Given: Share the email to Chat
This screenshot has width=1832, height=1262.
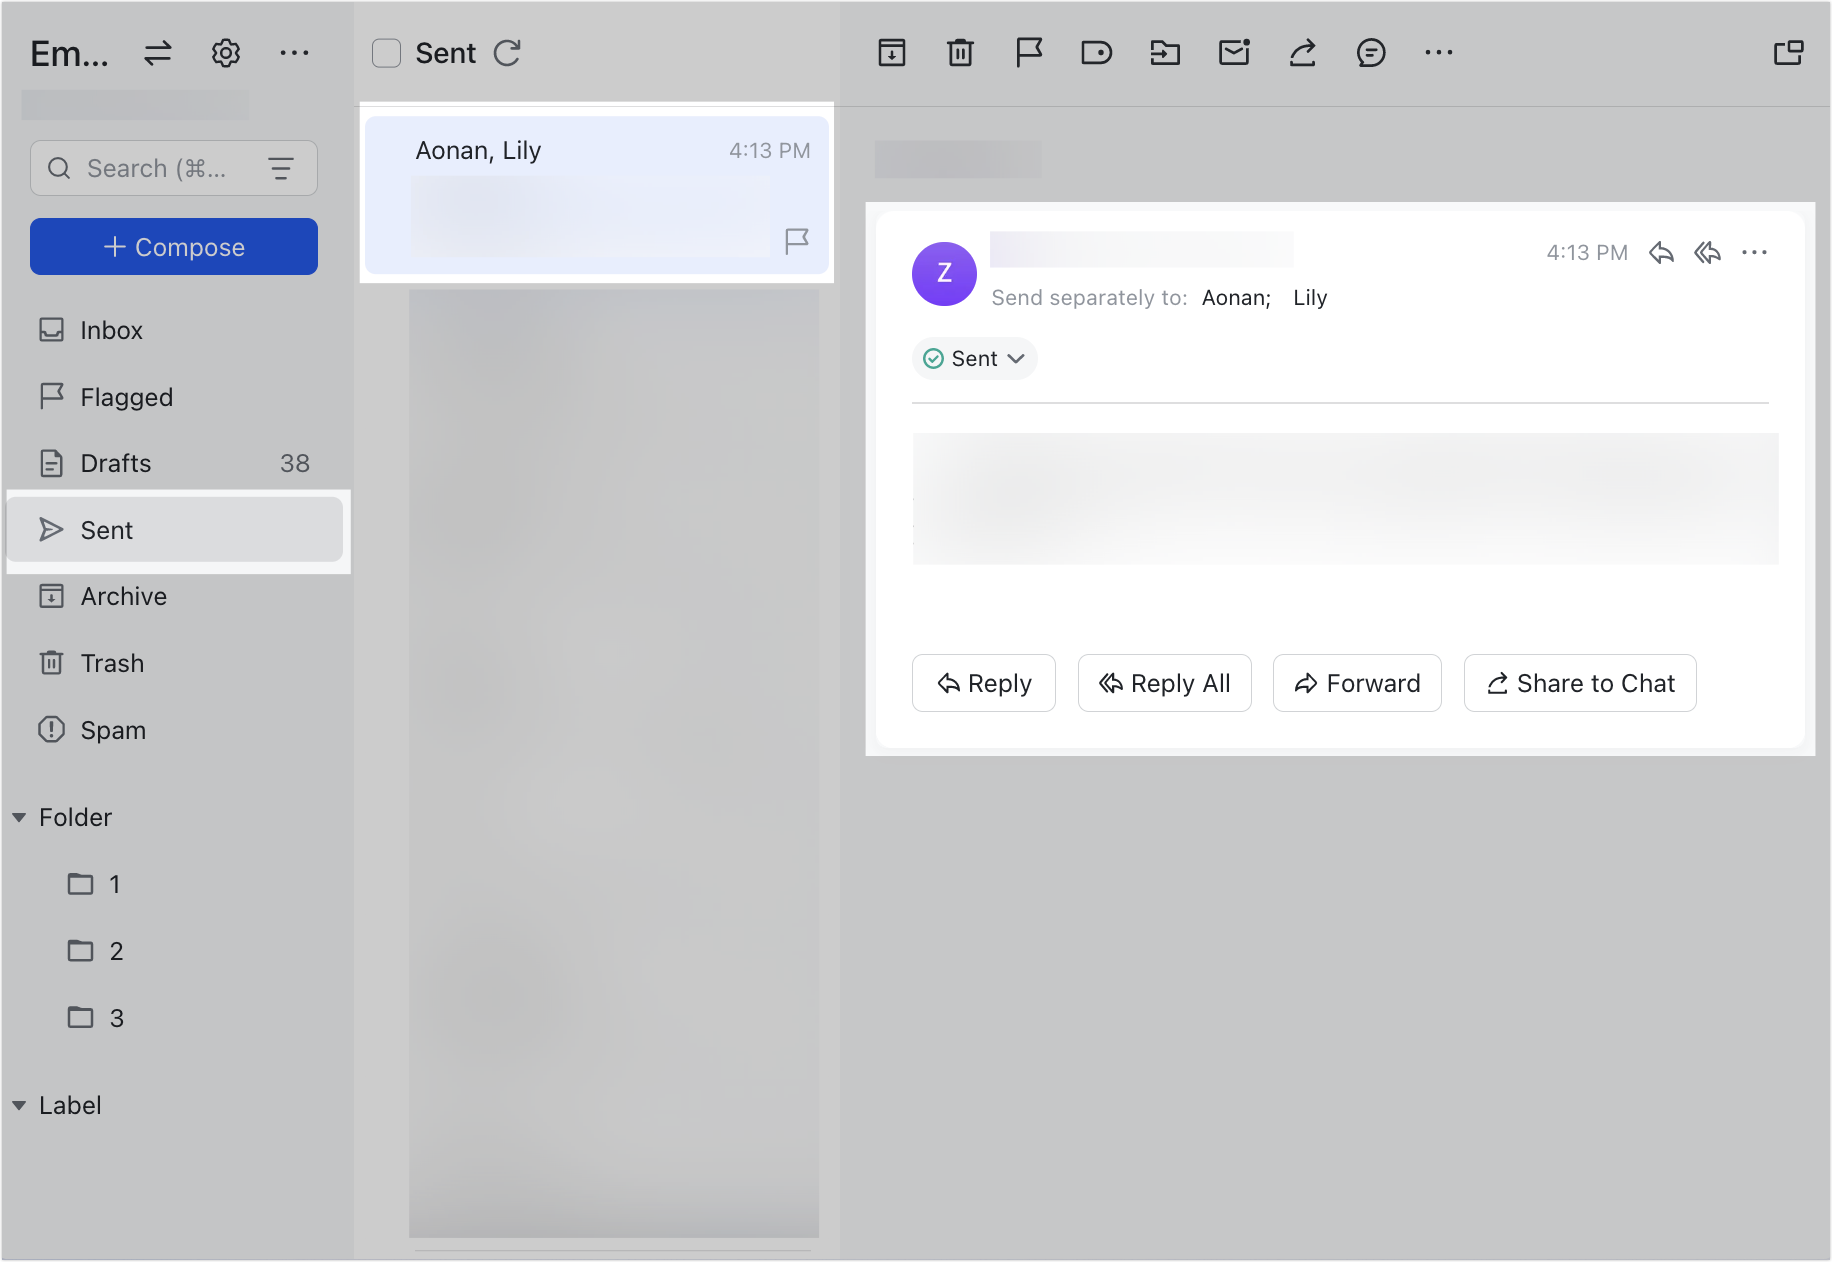Looking at the screenshot, I should tap(1579, 683).
